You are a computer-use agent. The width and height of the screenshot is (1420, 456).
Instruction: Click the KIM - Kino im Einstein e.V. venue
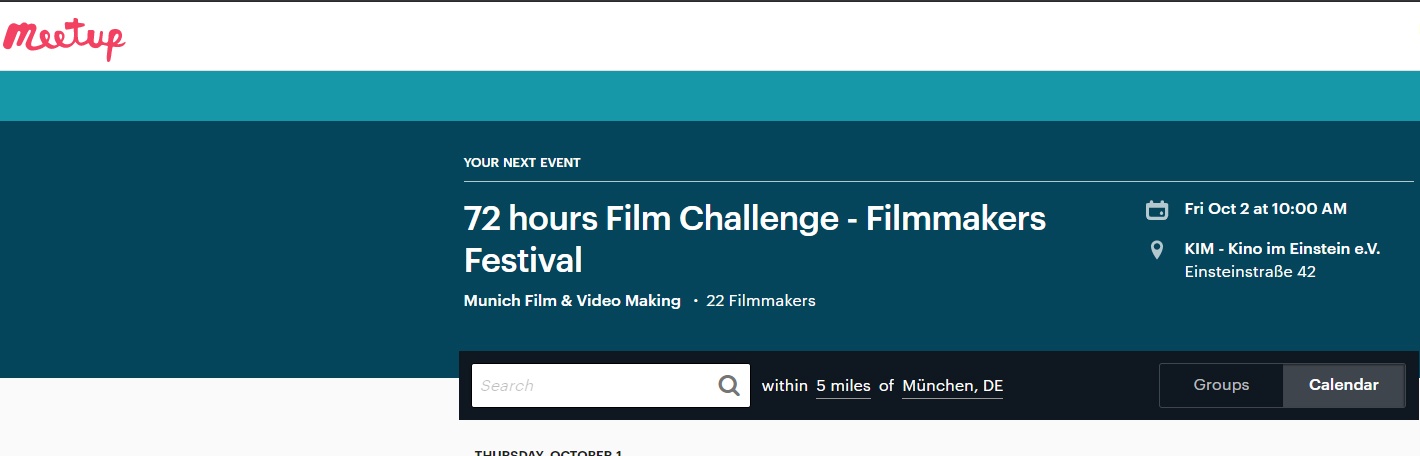(x=1282, y=249)
